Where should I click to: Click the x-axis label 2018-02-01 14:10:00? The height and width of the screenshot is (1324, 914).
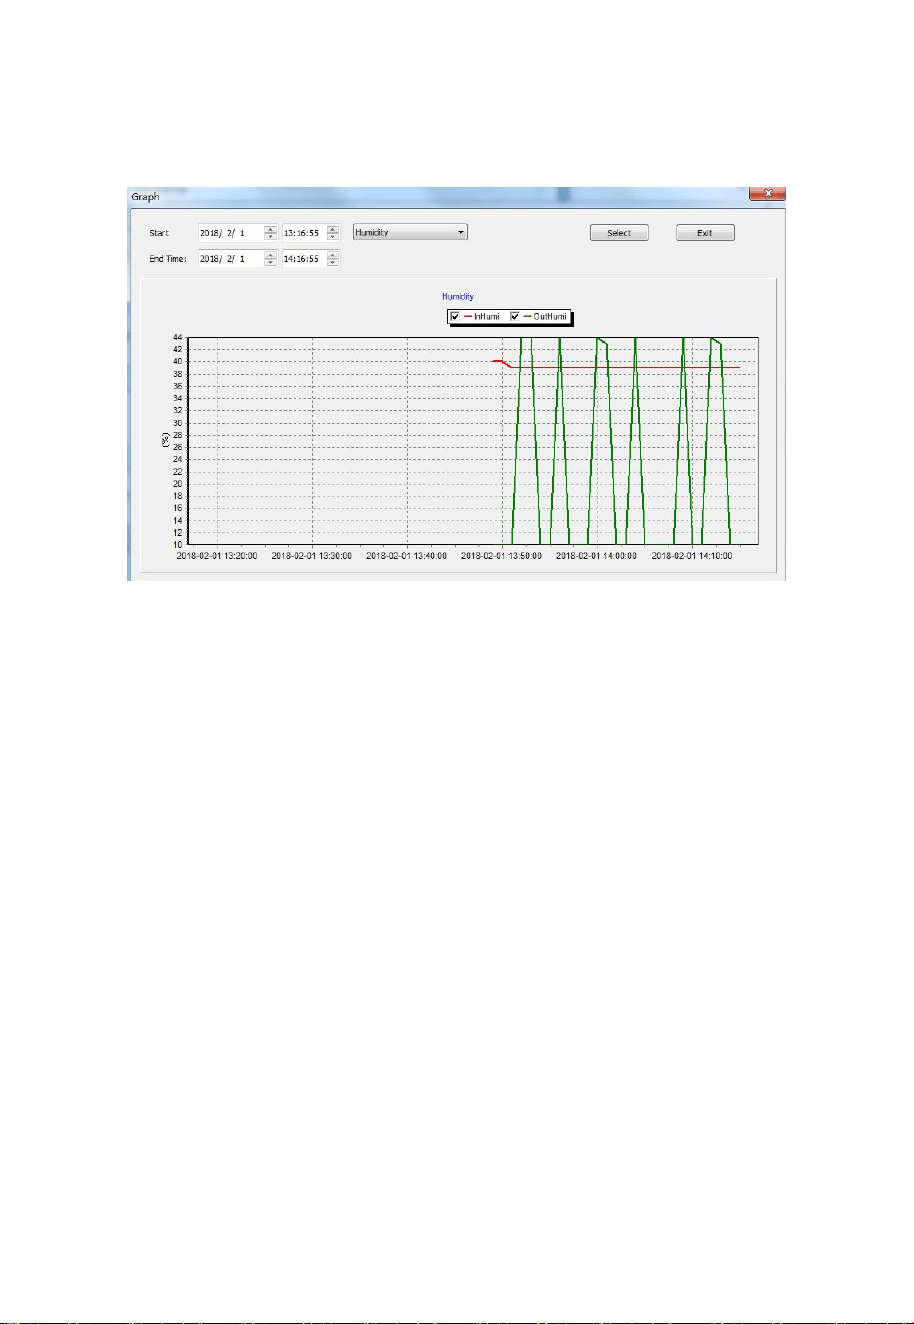click(692, 555)
